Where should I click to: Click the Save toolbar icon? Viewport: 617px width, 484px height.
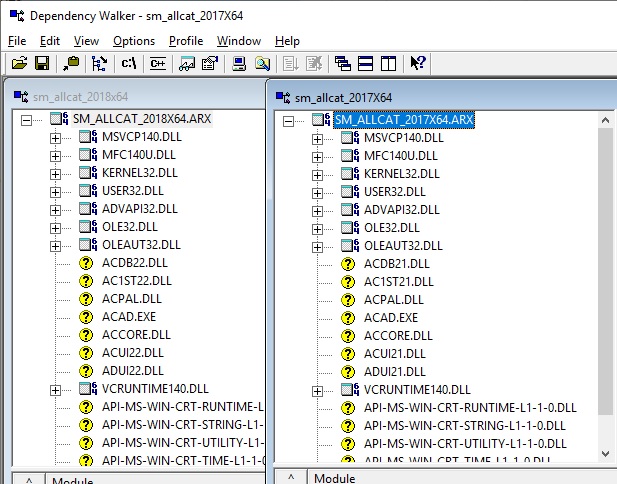pyautogui.click(x=42, y=63)
